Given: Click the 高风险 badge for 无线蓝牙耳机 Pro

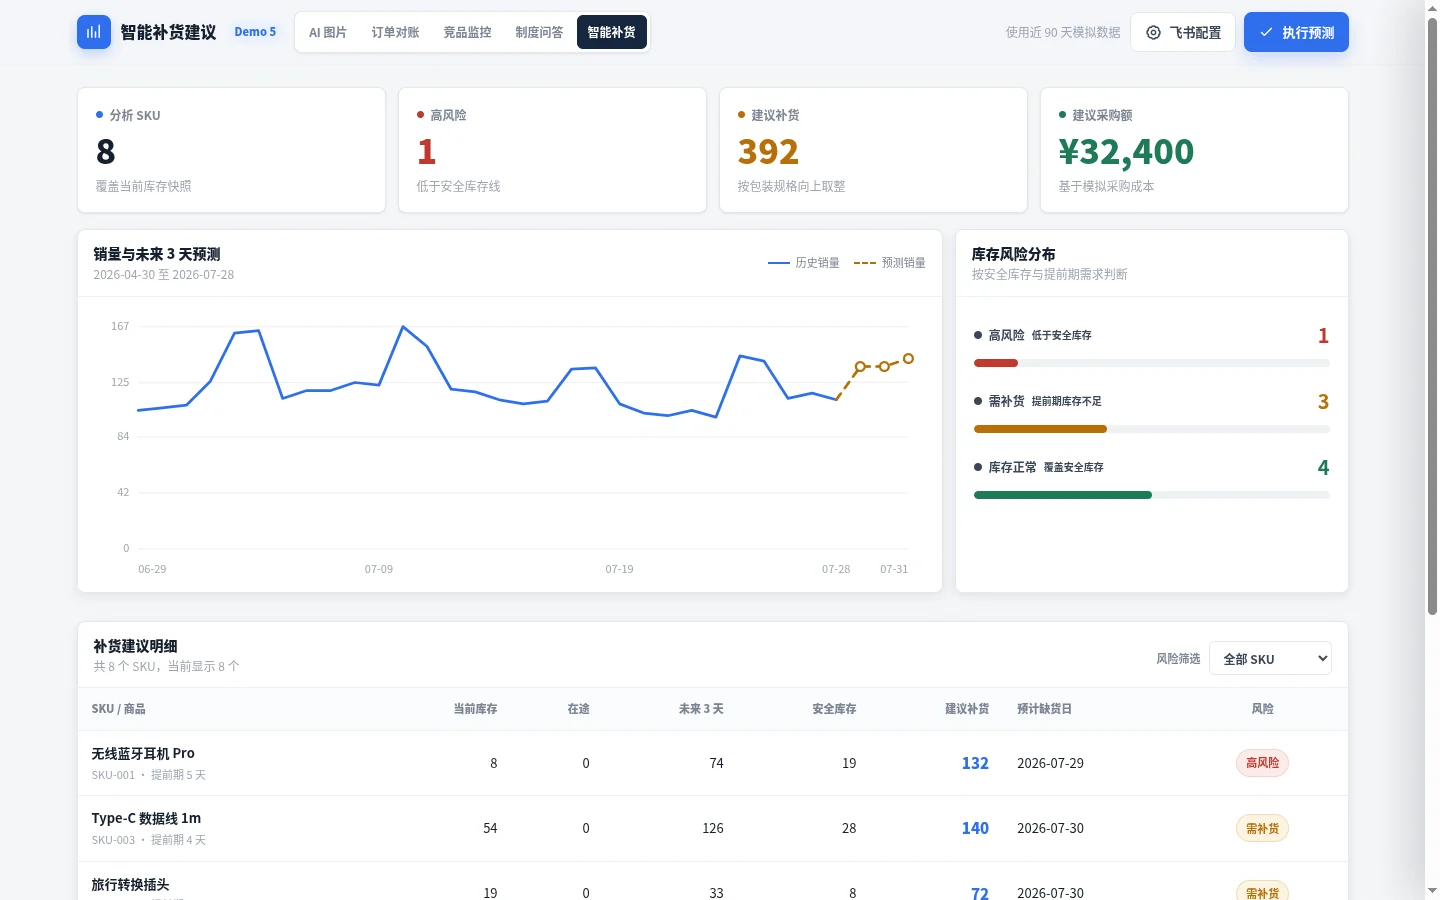Looking at the screenshot, I should tap(1262, 763).
